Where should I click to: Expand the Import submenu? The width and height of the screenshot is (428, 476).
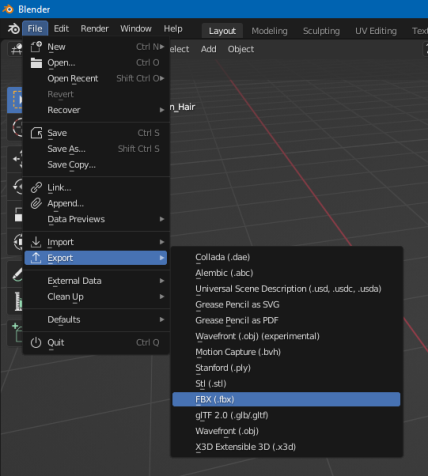point(96,242)
